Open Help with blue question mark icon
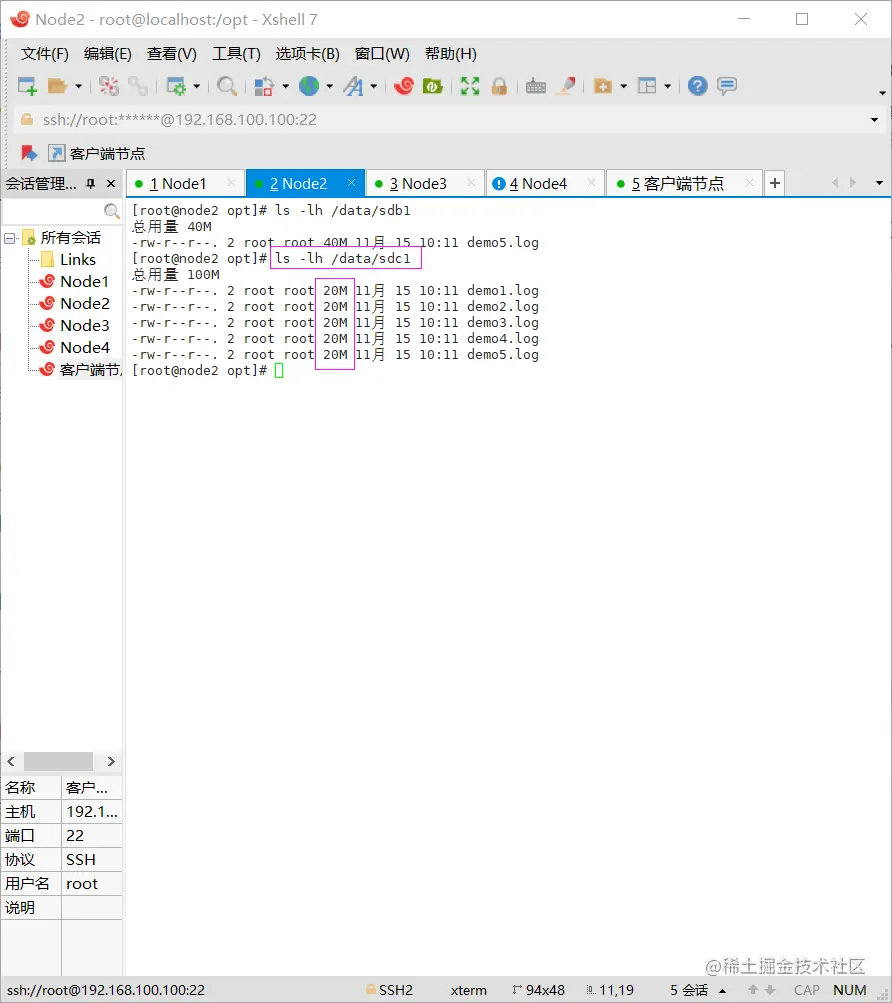 (697, 85)
